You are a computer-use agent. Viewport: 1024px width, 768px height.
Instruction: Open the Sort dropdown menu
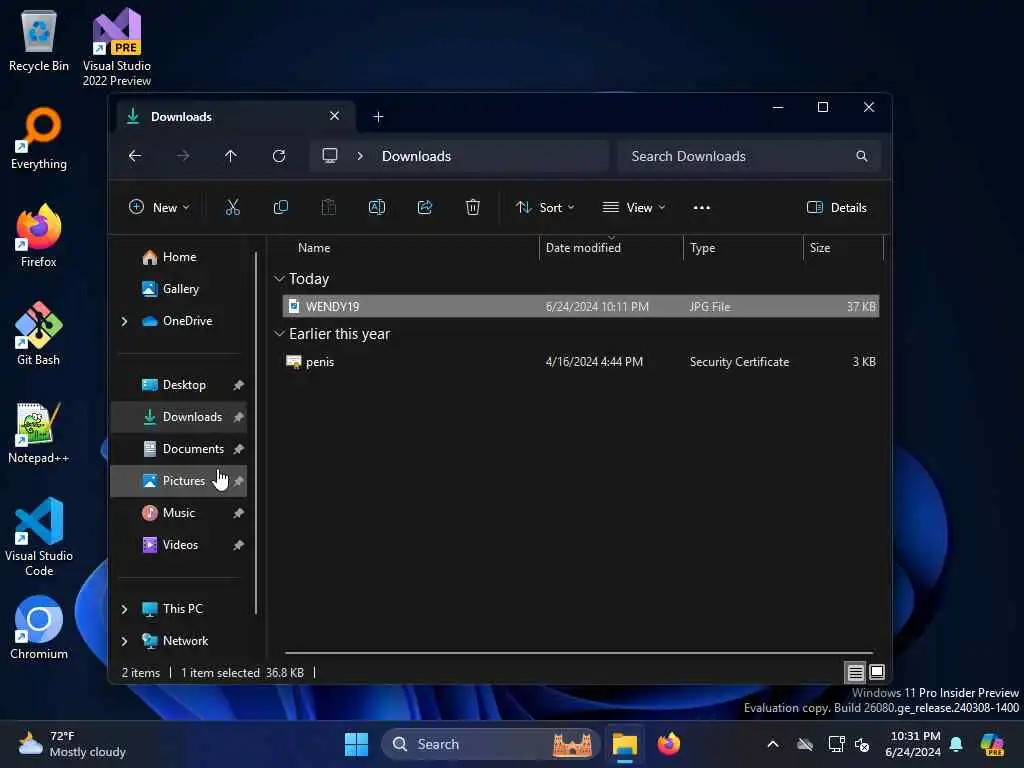(x=545, y=208)
